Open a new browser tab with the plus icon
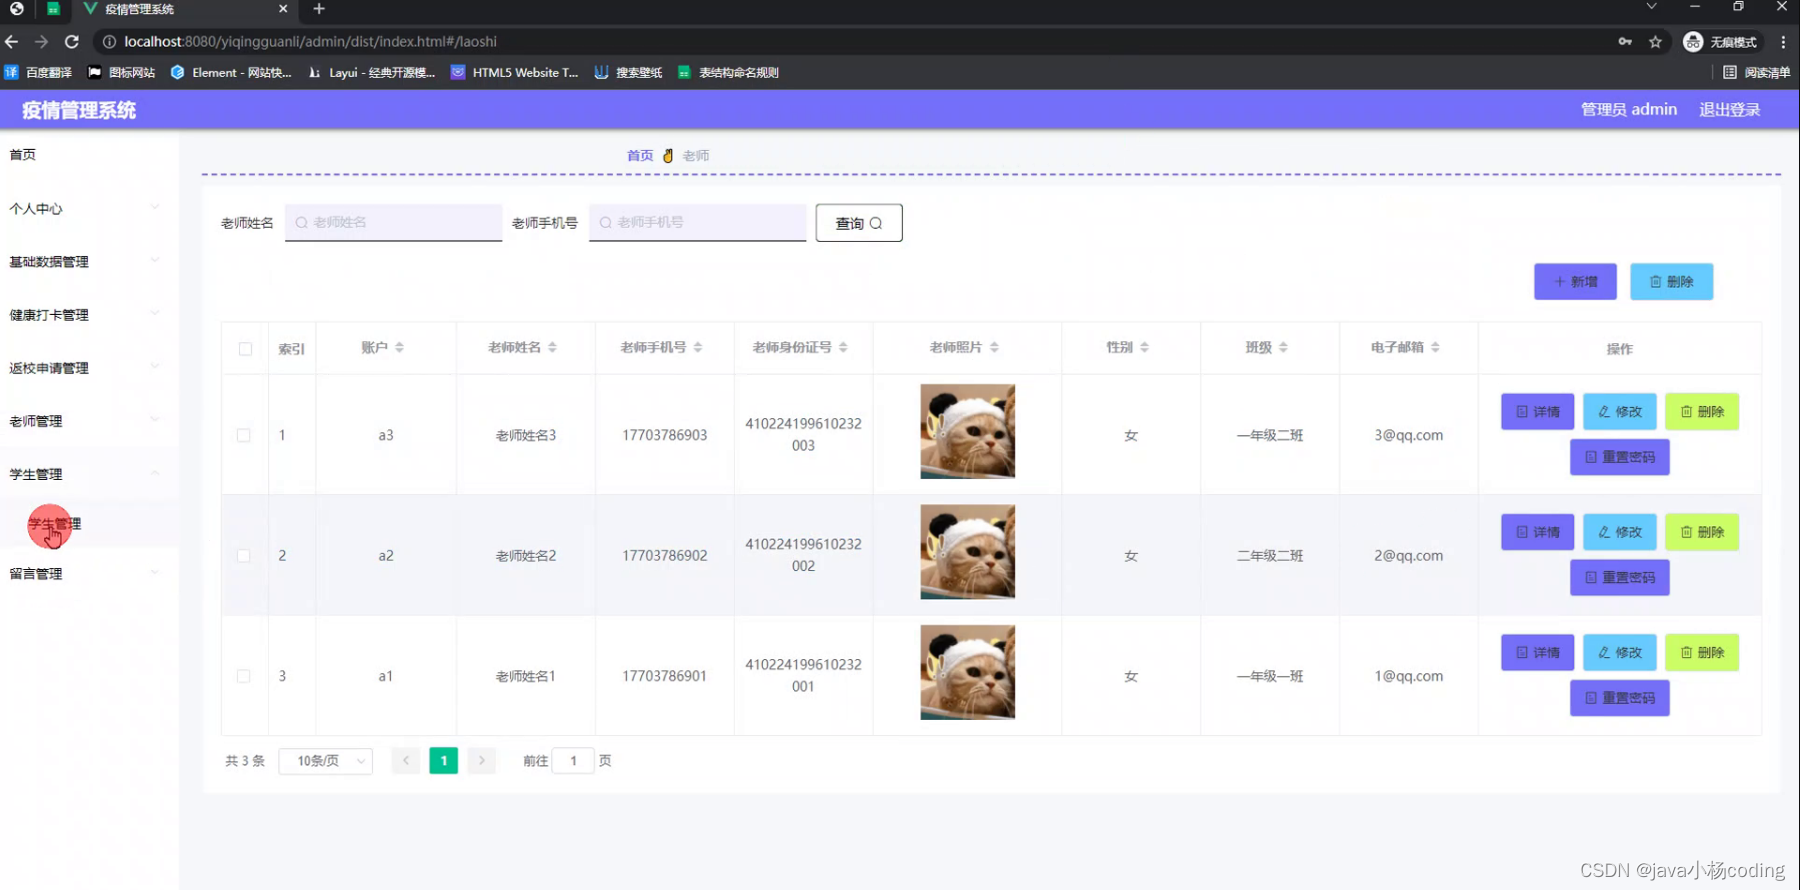1800x890 pixels. (319, 9)
